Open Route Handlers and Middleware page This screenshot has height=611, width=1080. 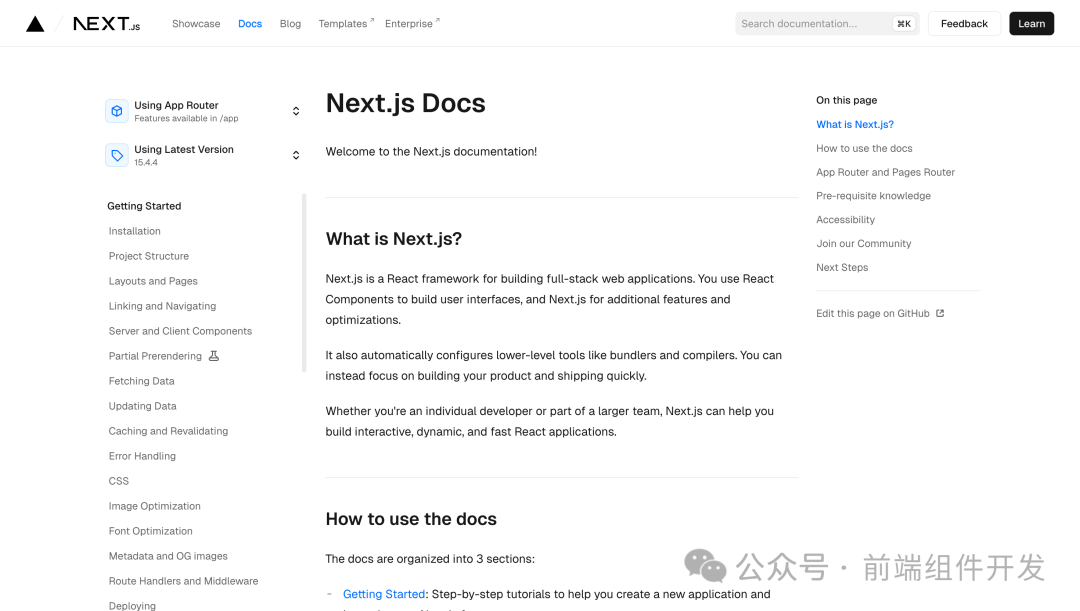click(x=183, y=581)
